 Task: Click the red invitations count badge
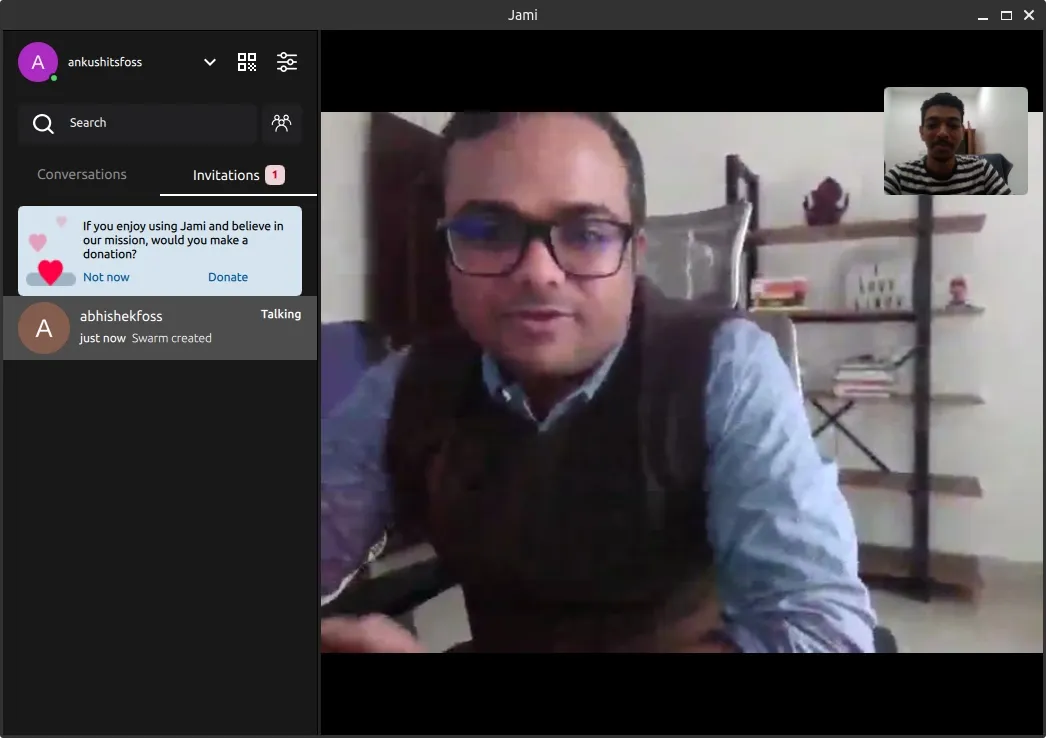(275, 175)
